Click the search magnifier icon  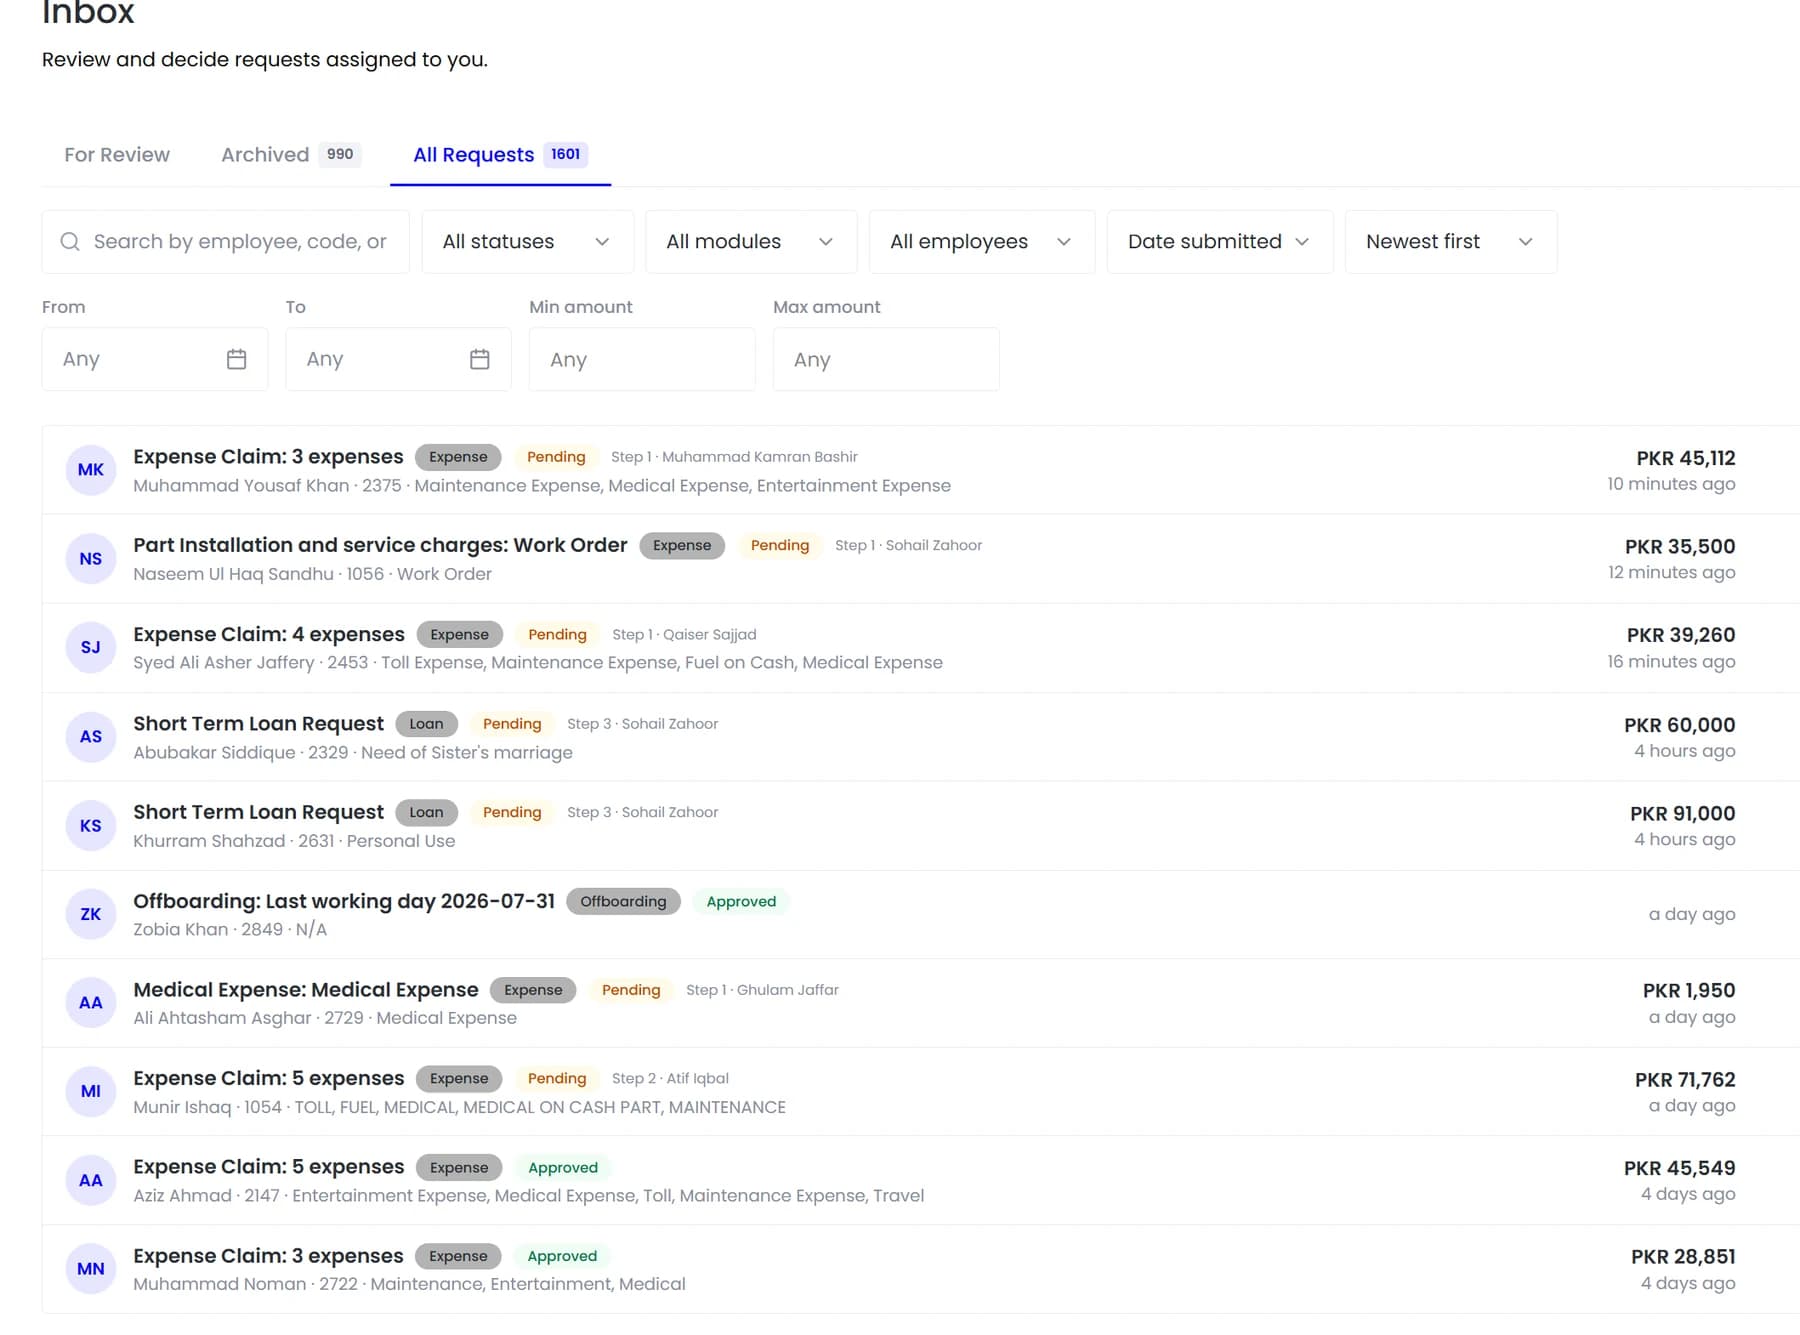[70, 242]
